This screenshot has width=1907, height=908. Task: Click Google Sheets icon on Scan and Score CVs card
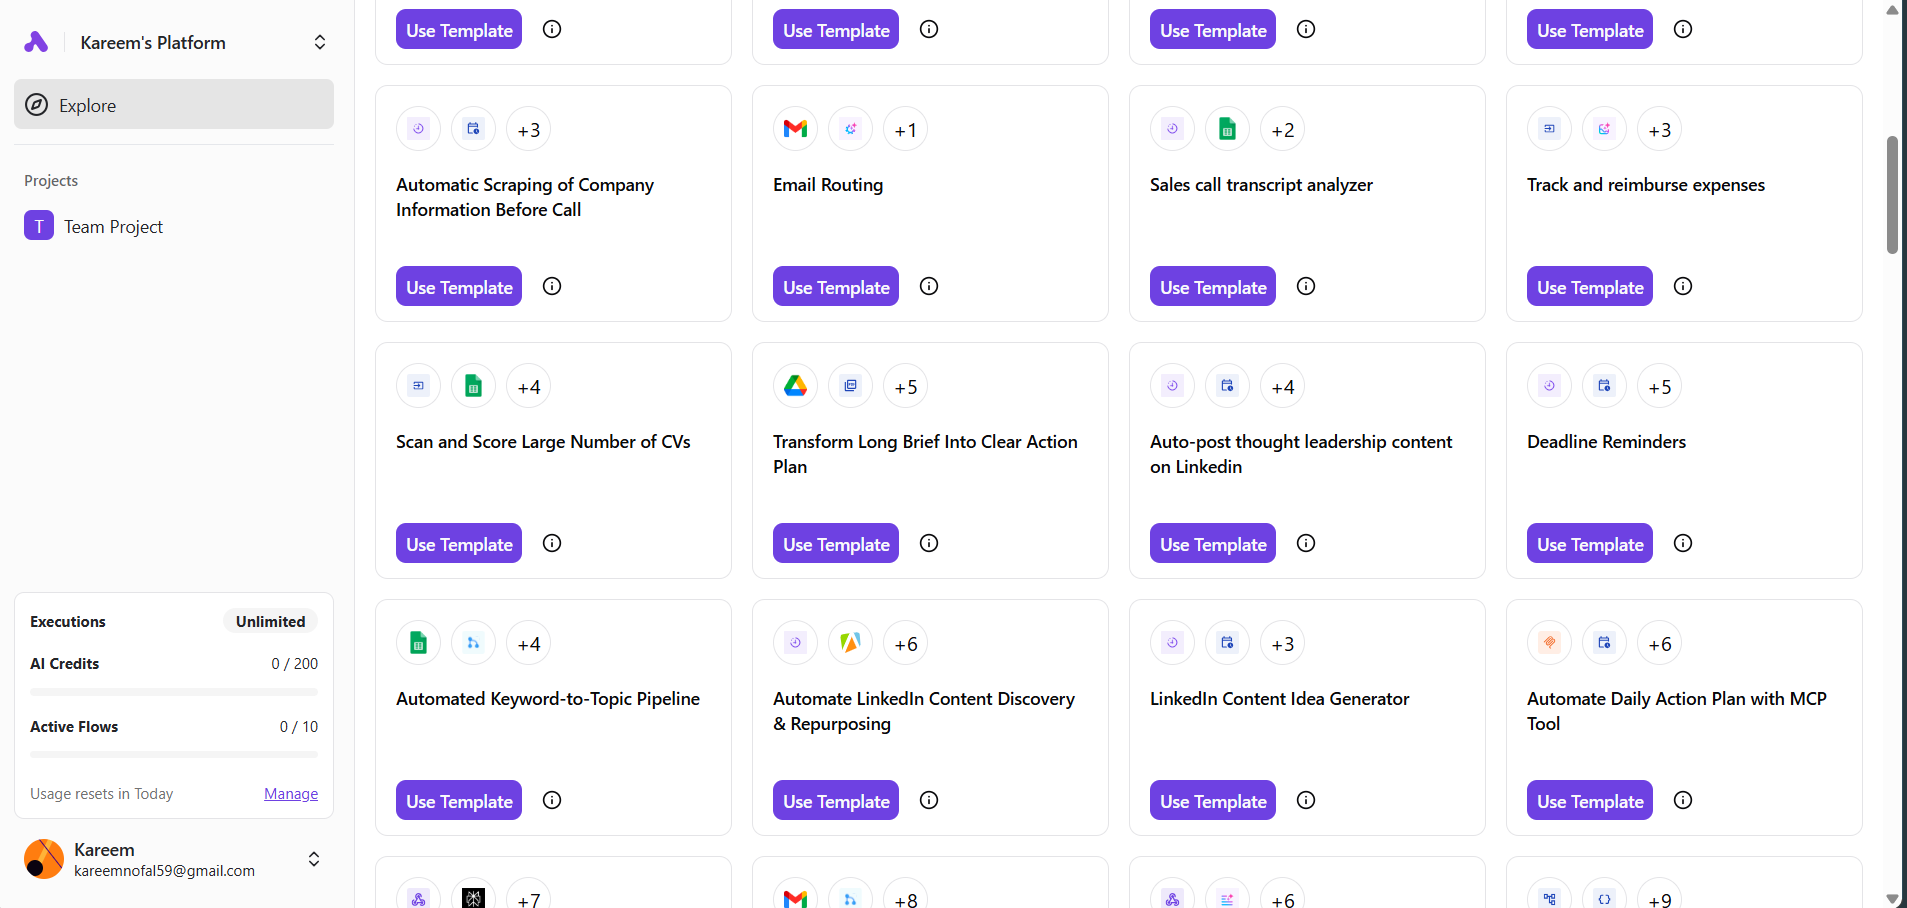pyautogui.click(x=473, y=386)
